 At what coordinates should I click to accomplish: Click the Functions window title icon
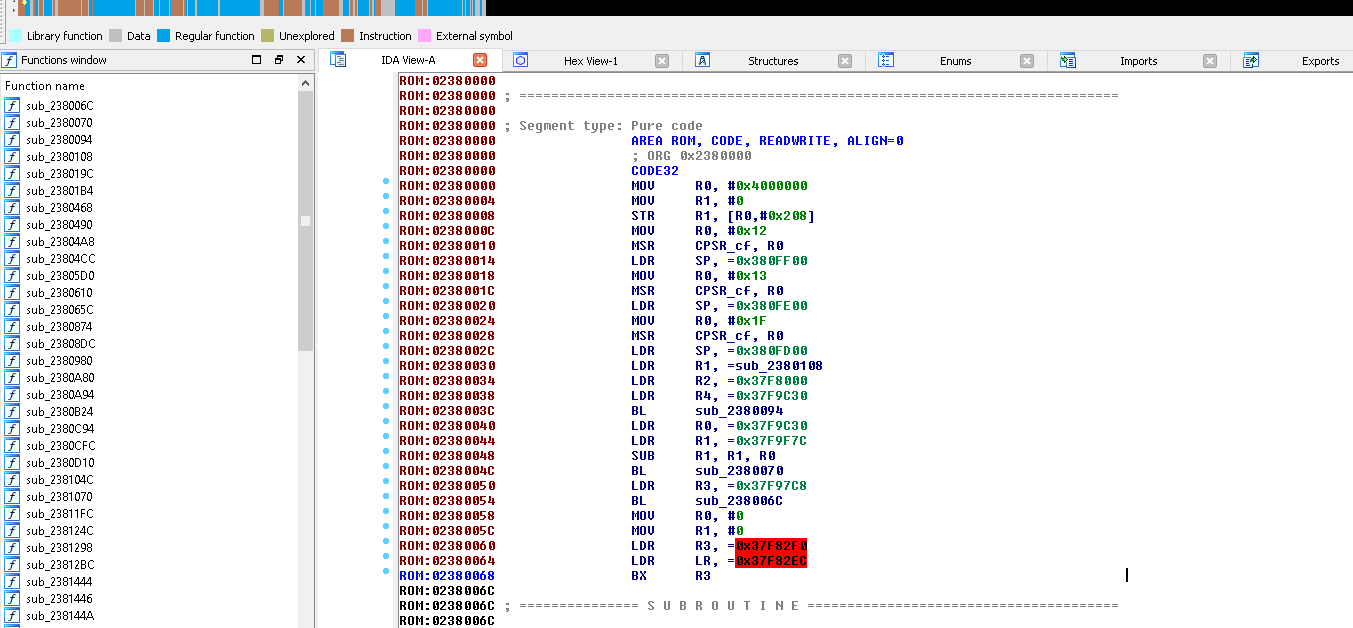(10, 60)
